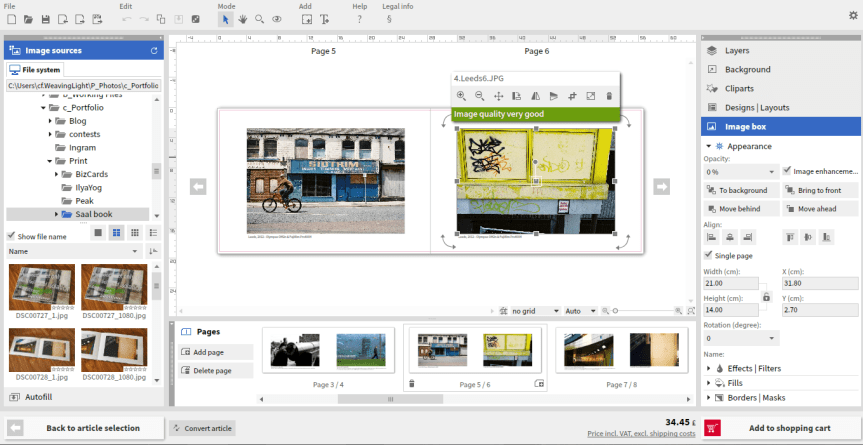The width and height of the screenshot is (863, 445).
Task: Uncheck Show file name checkbox
Action: click(x=12, y=236)
